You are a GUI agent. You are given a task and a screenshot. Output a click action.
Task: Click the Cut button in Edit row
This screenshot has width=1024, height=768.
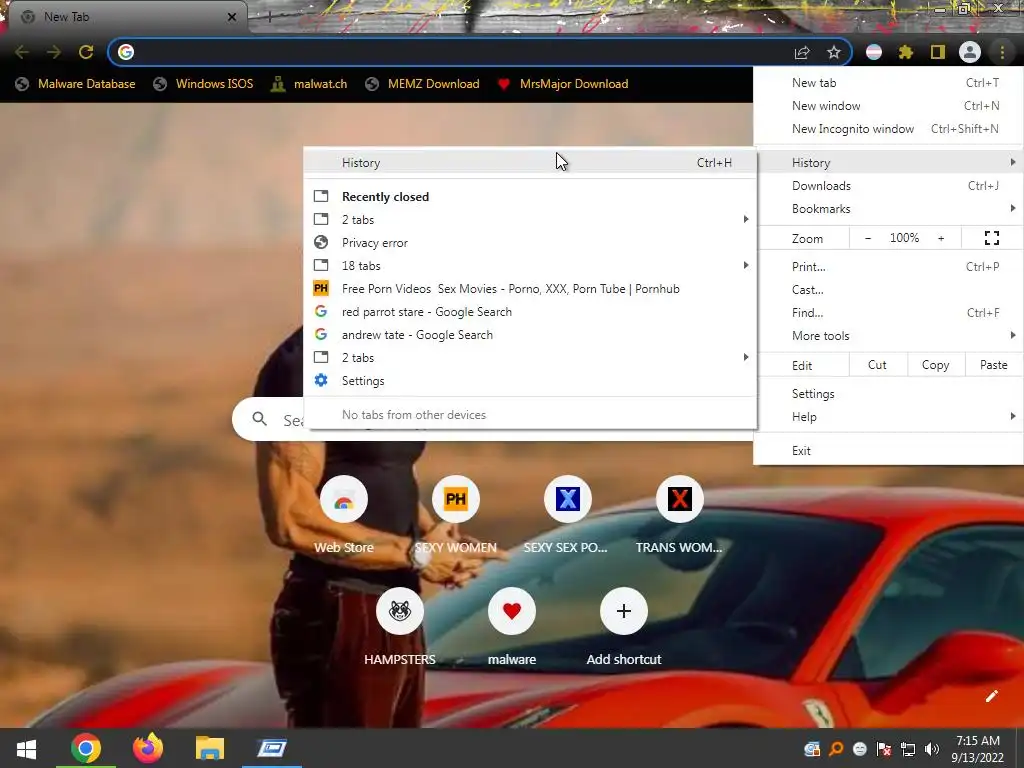pyautogui.click(x=878, y=365)
